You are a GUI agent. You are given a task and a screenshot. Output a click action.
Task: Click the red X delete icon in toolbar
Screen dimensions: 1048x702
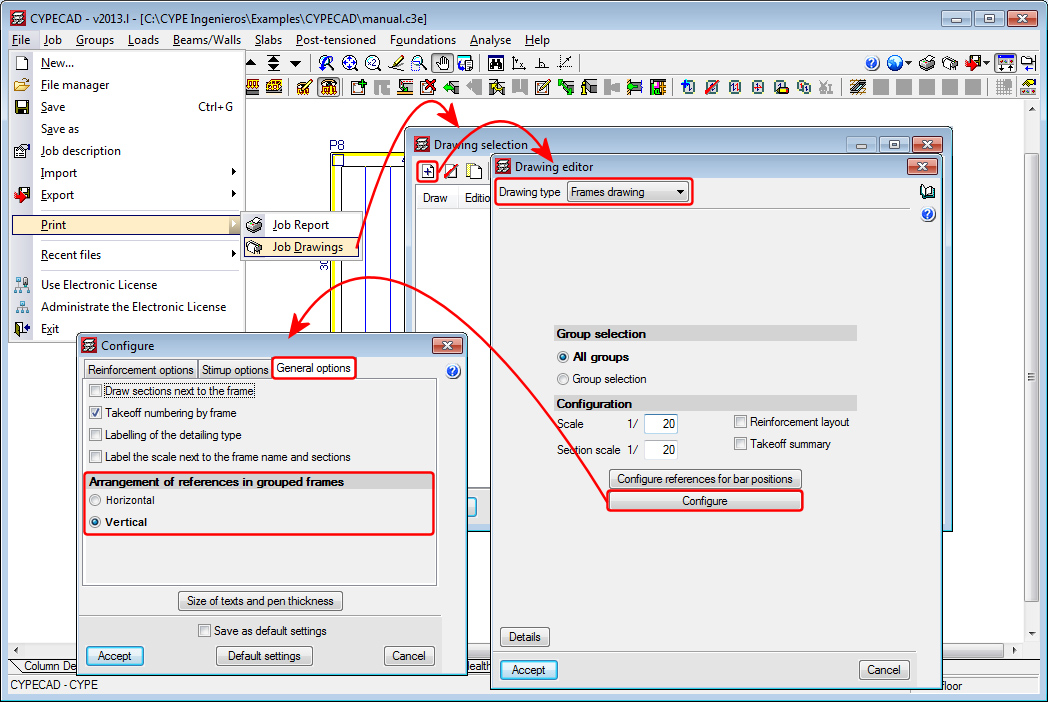point(428,87)
